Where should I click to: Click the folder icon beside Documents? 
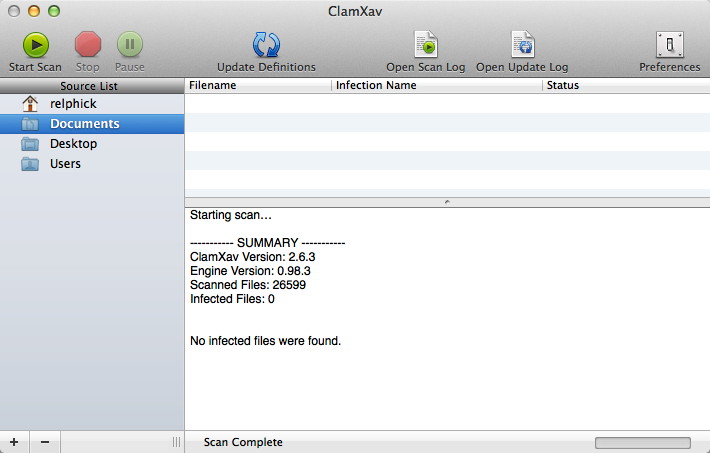[30, 124]
